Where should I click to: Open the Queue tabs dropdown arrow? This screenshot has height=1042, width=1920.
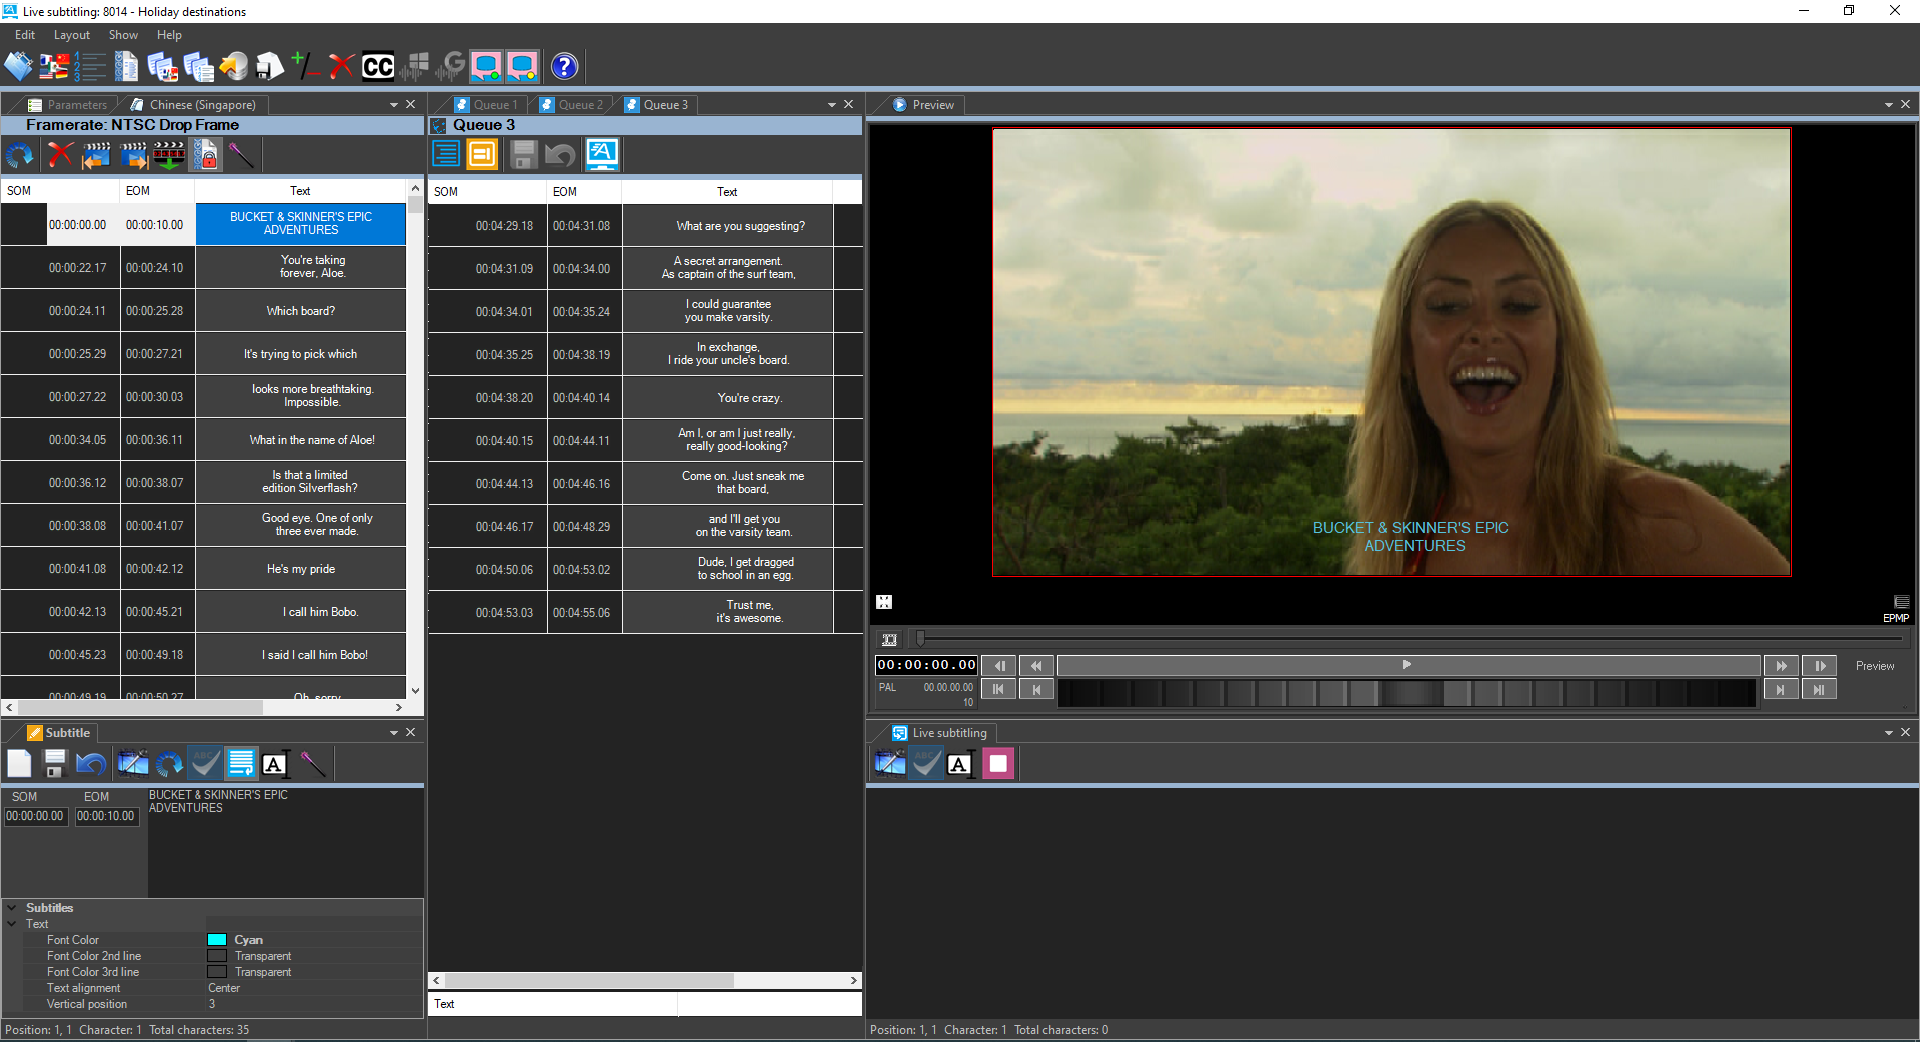(831, 104)
